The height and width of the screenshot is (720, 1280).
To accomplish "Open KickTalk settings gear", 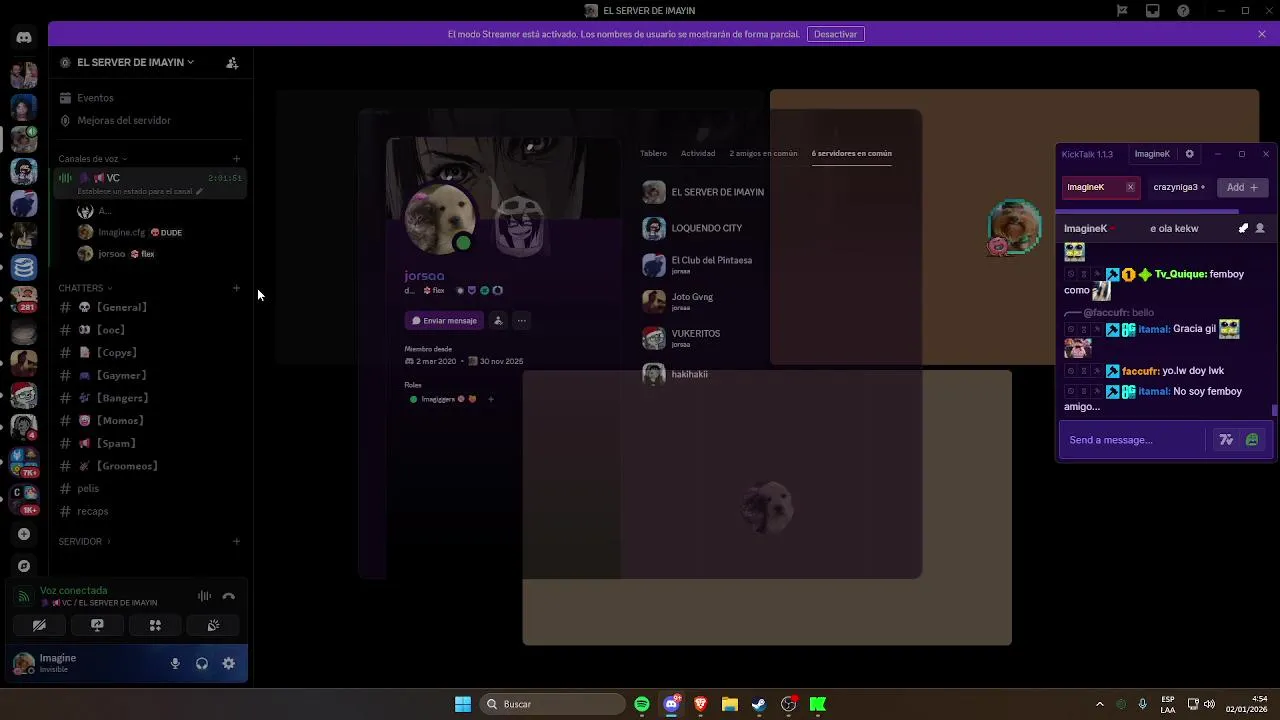I will [1189, 154].
